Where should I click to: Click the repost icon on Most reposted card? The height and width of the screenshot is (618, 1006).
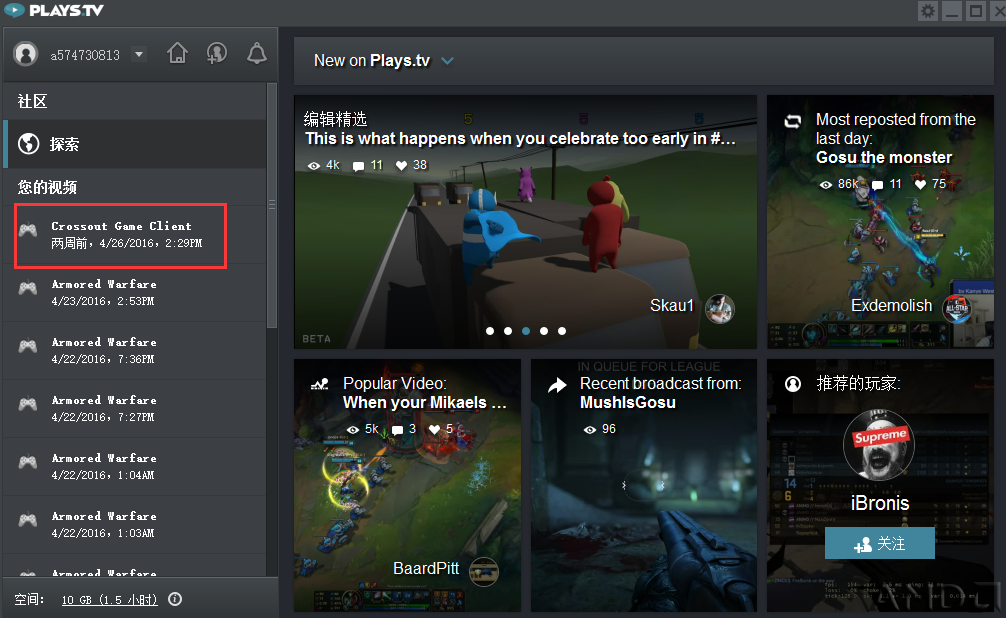click(793, 121)
